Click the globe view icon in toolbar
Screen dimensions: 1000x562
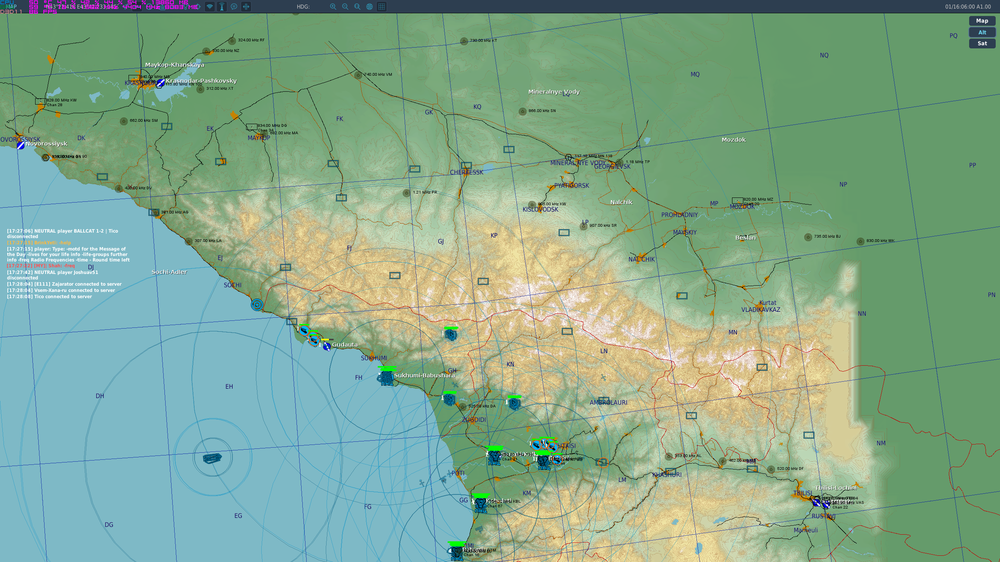(x=369, y=6)
